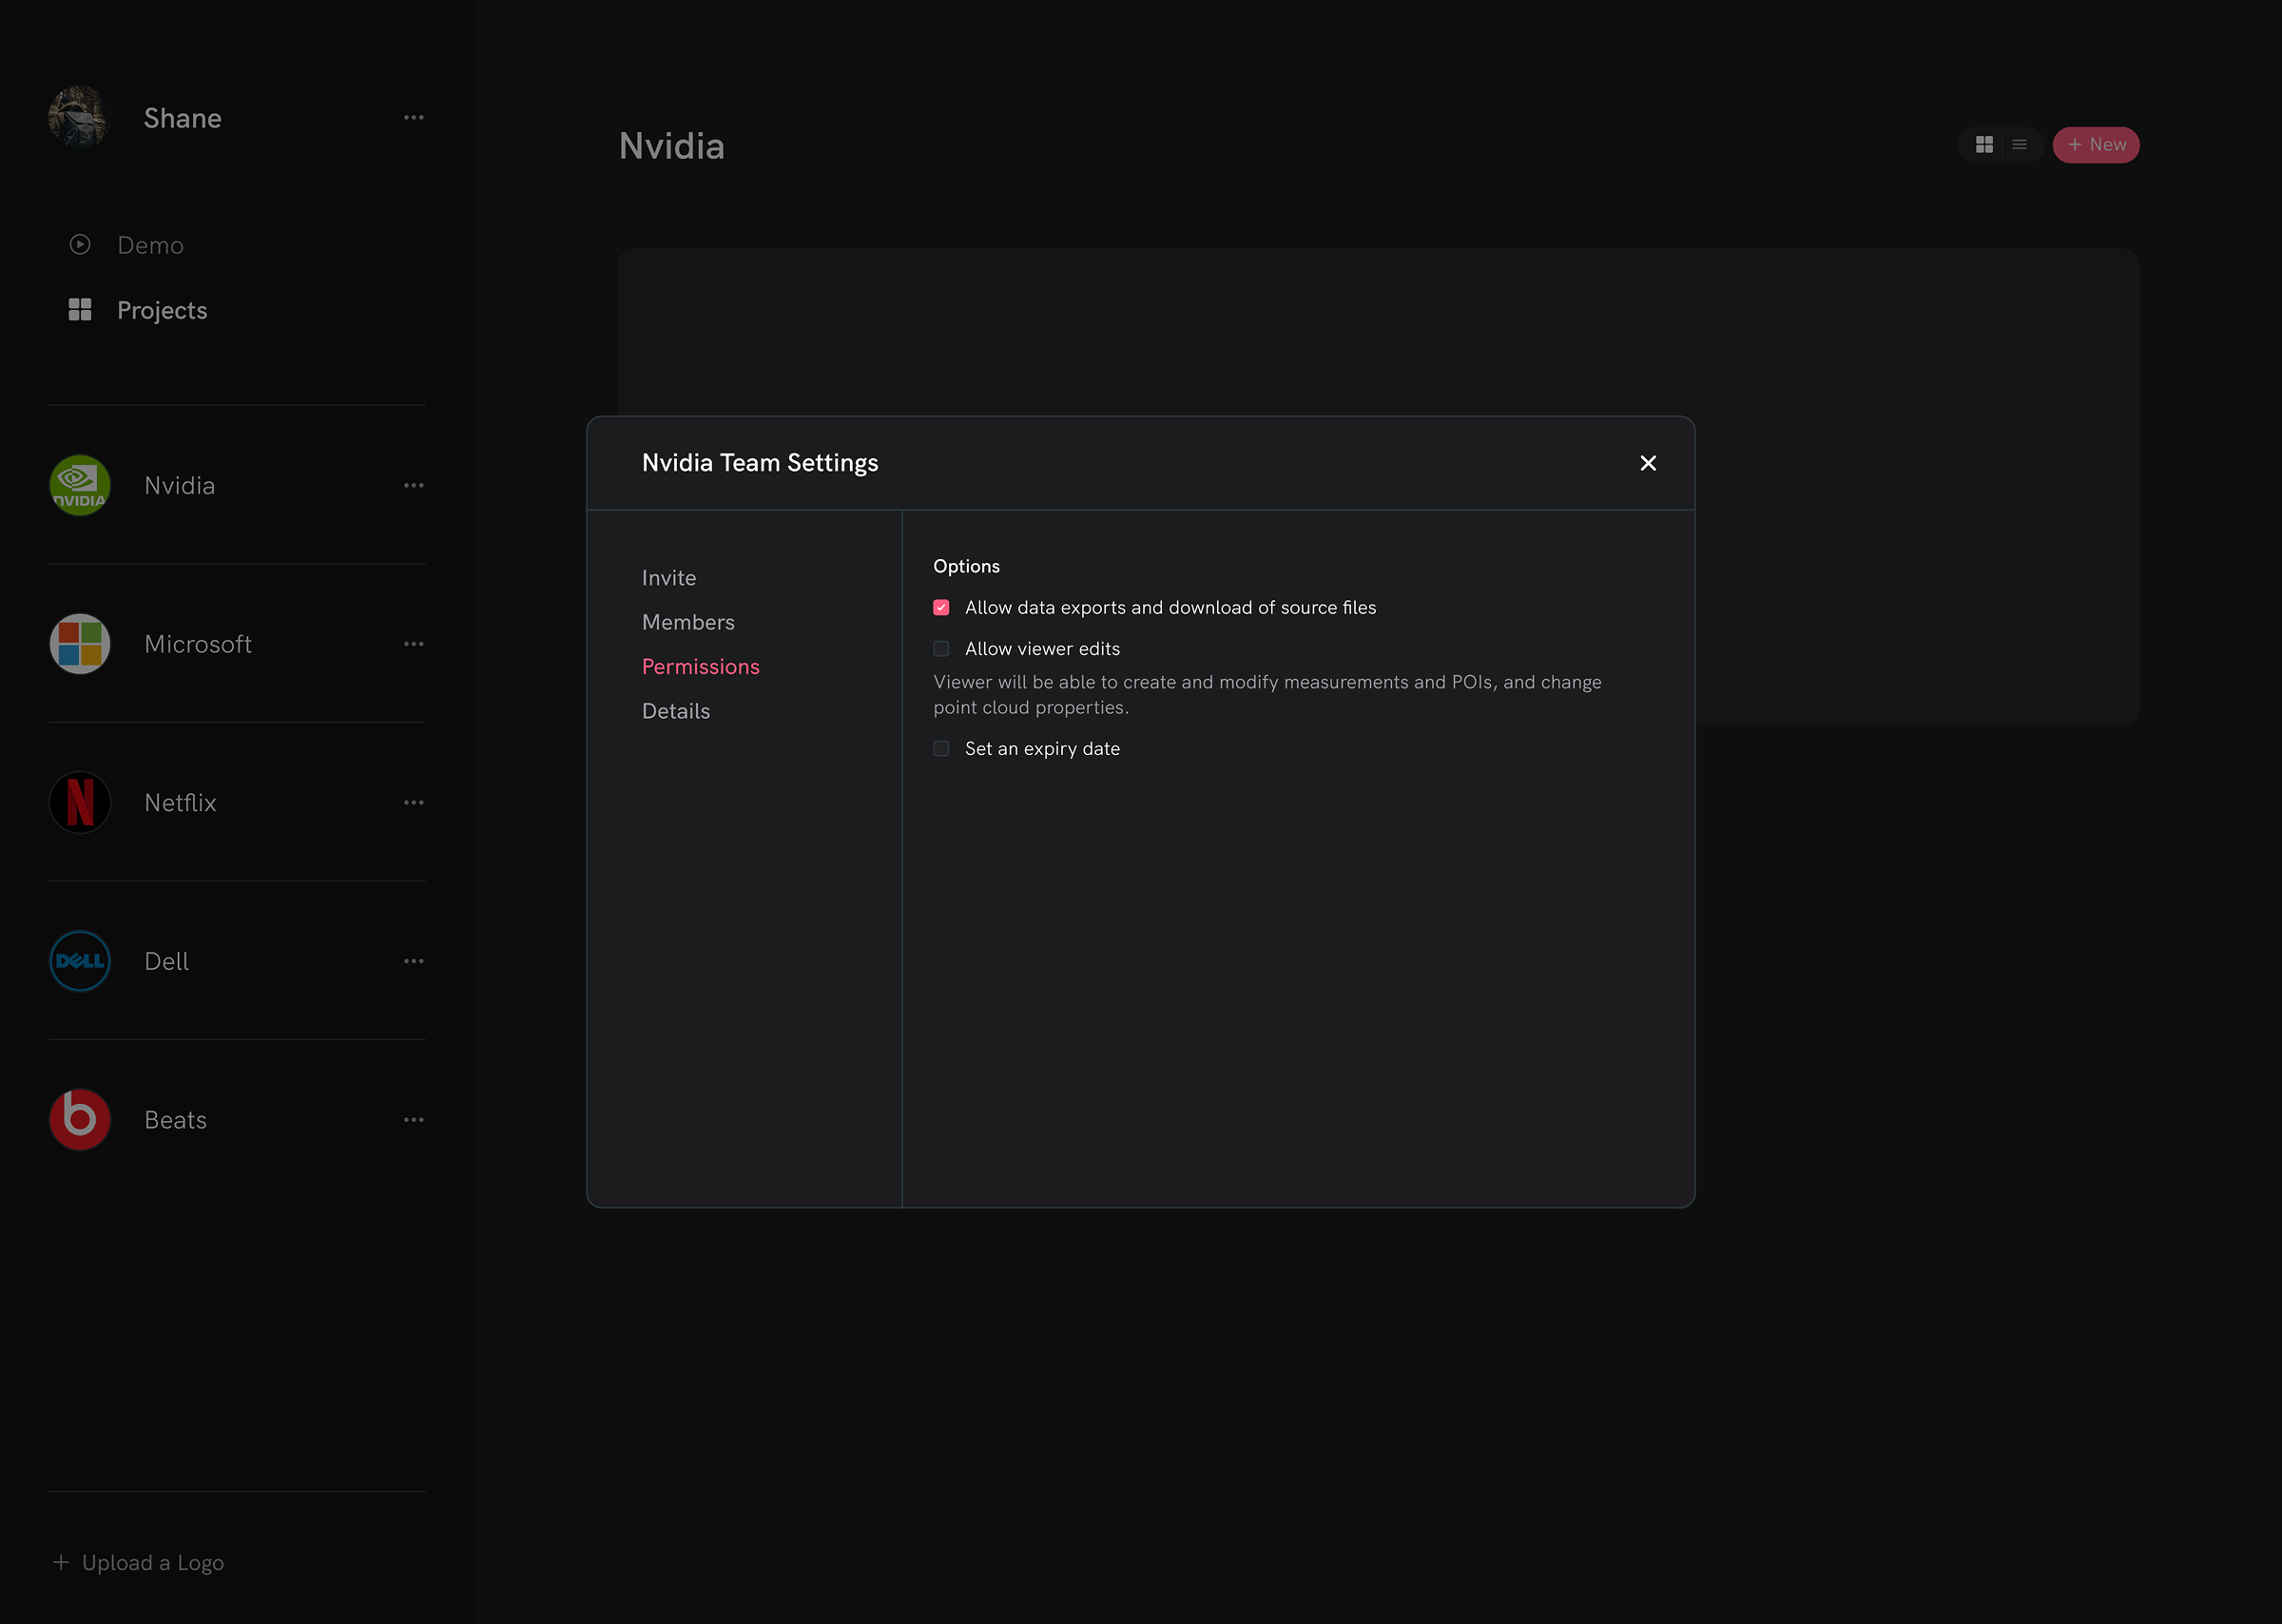This screenshot has width=2282, height=1624.
Task: Click the New button
Action: pyautogui.click(x=2096, y=144)
